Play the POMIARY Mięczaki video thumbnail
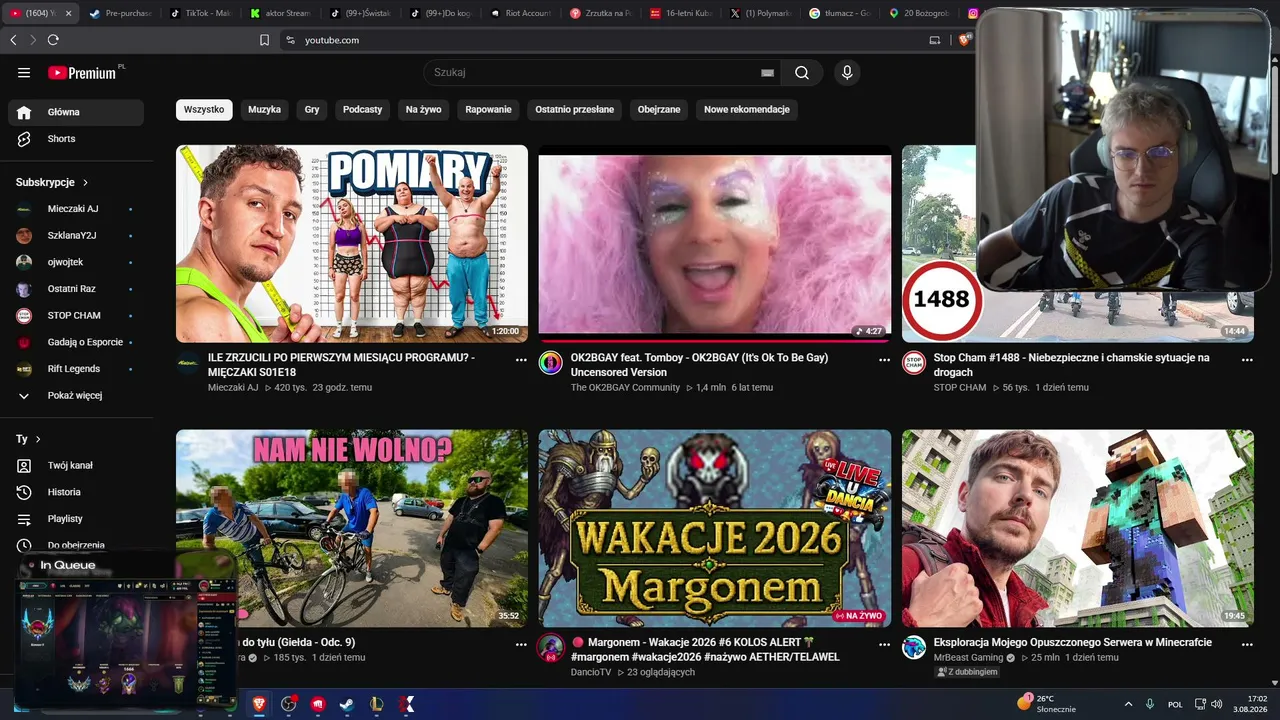Viewport: 1280px width, 720px height. [352, 244]
